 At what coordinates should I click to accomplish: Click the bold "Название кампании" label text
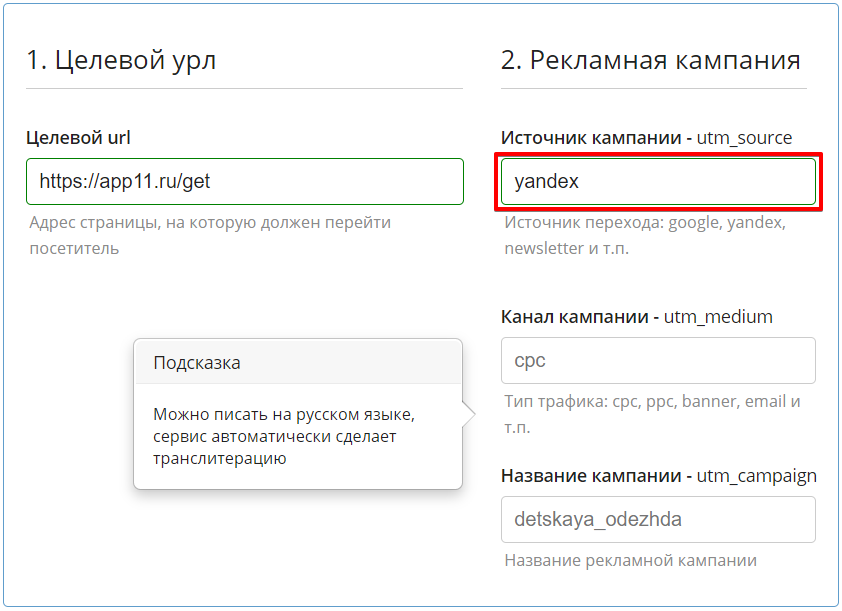[x=592, y=476]
